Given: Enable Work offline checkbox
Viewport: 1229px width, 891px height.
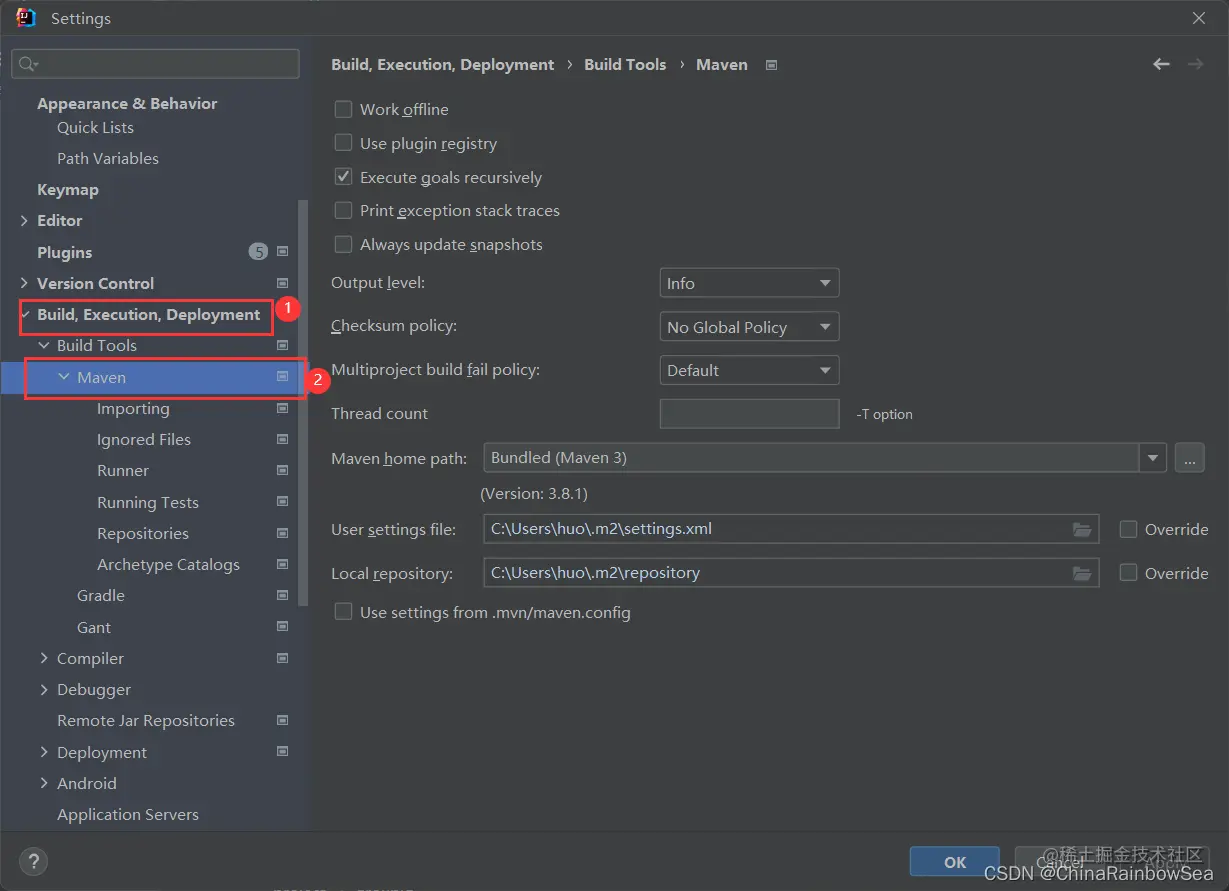Looking at the screenshot, I should click(343, 109).
